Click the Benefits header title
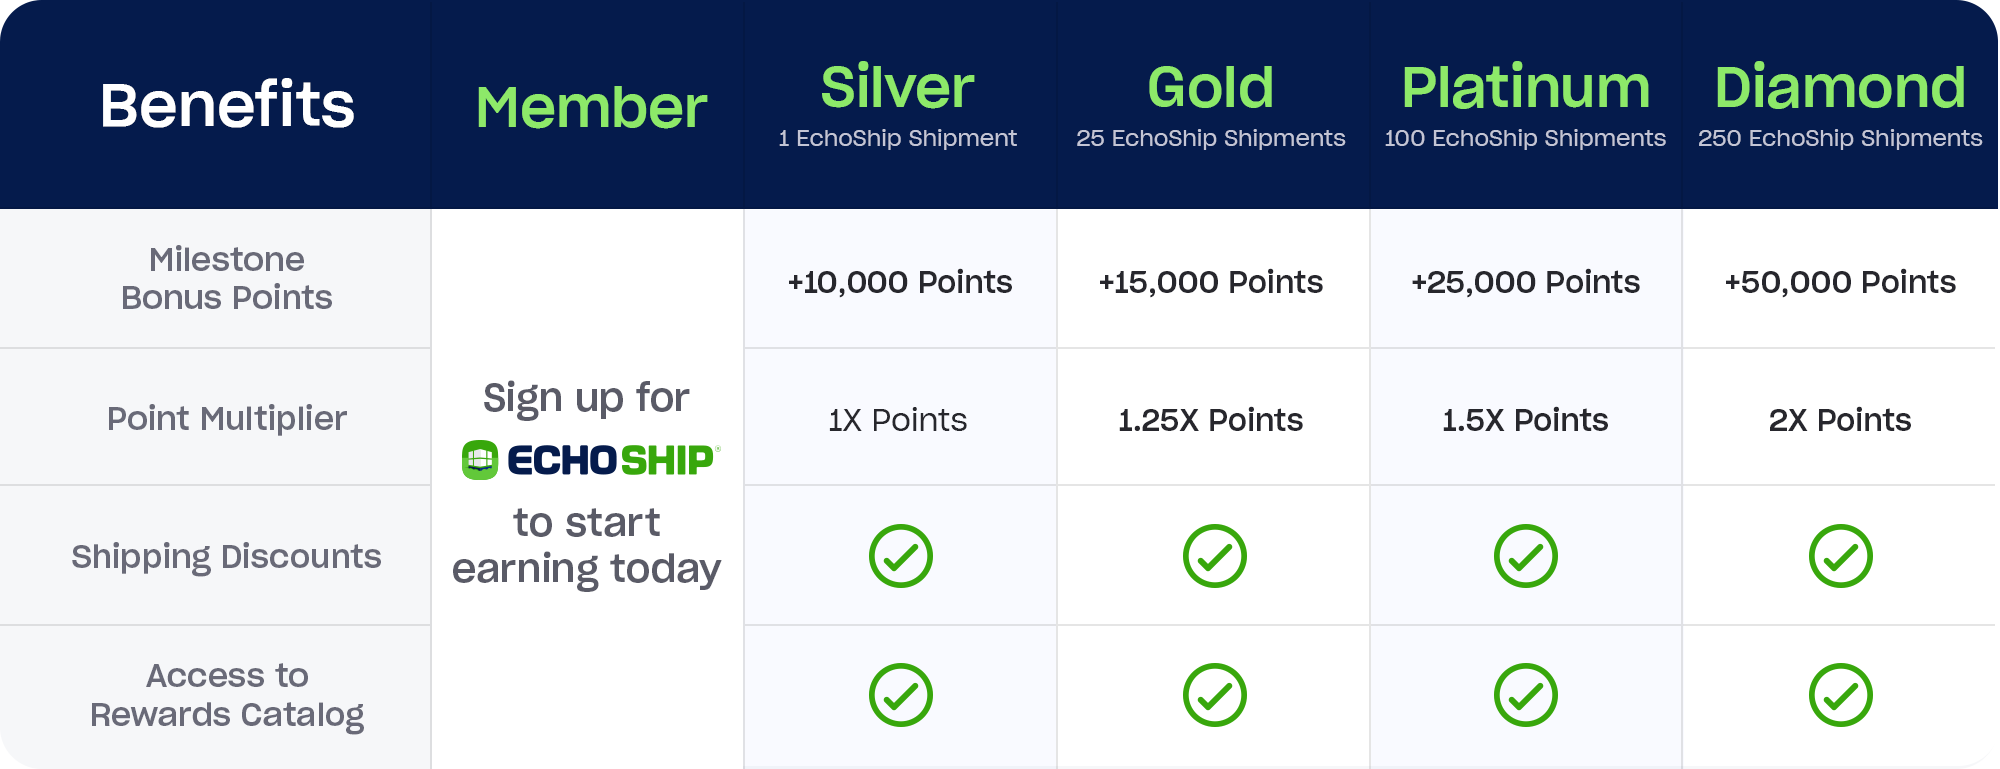 pyautogui.click(x=227, y=105)
